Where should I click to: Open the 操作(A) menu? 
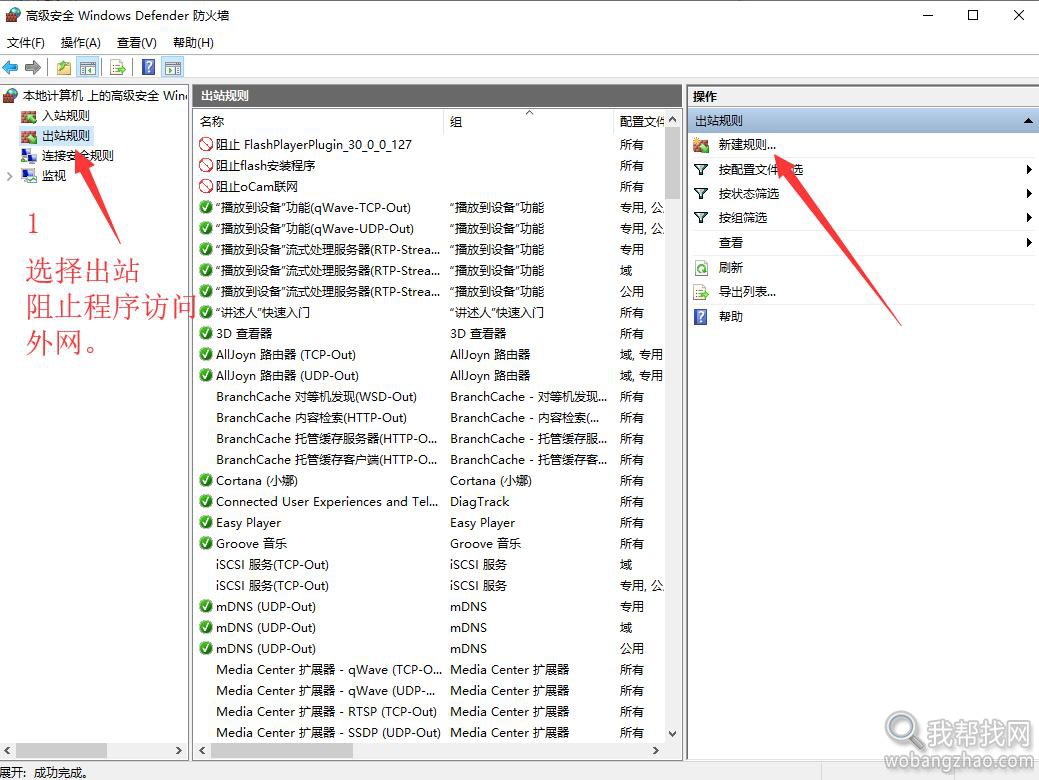pyautogui.click(x=81, y=43)
